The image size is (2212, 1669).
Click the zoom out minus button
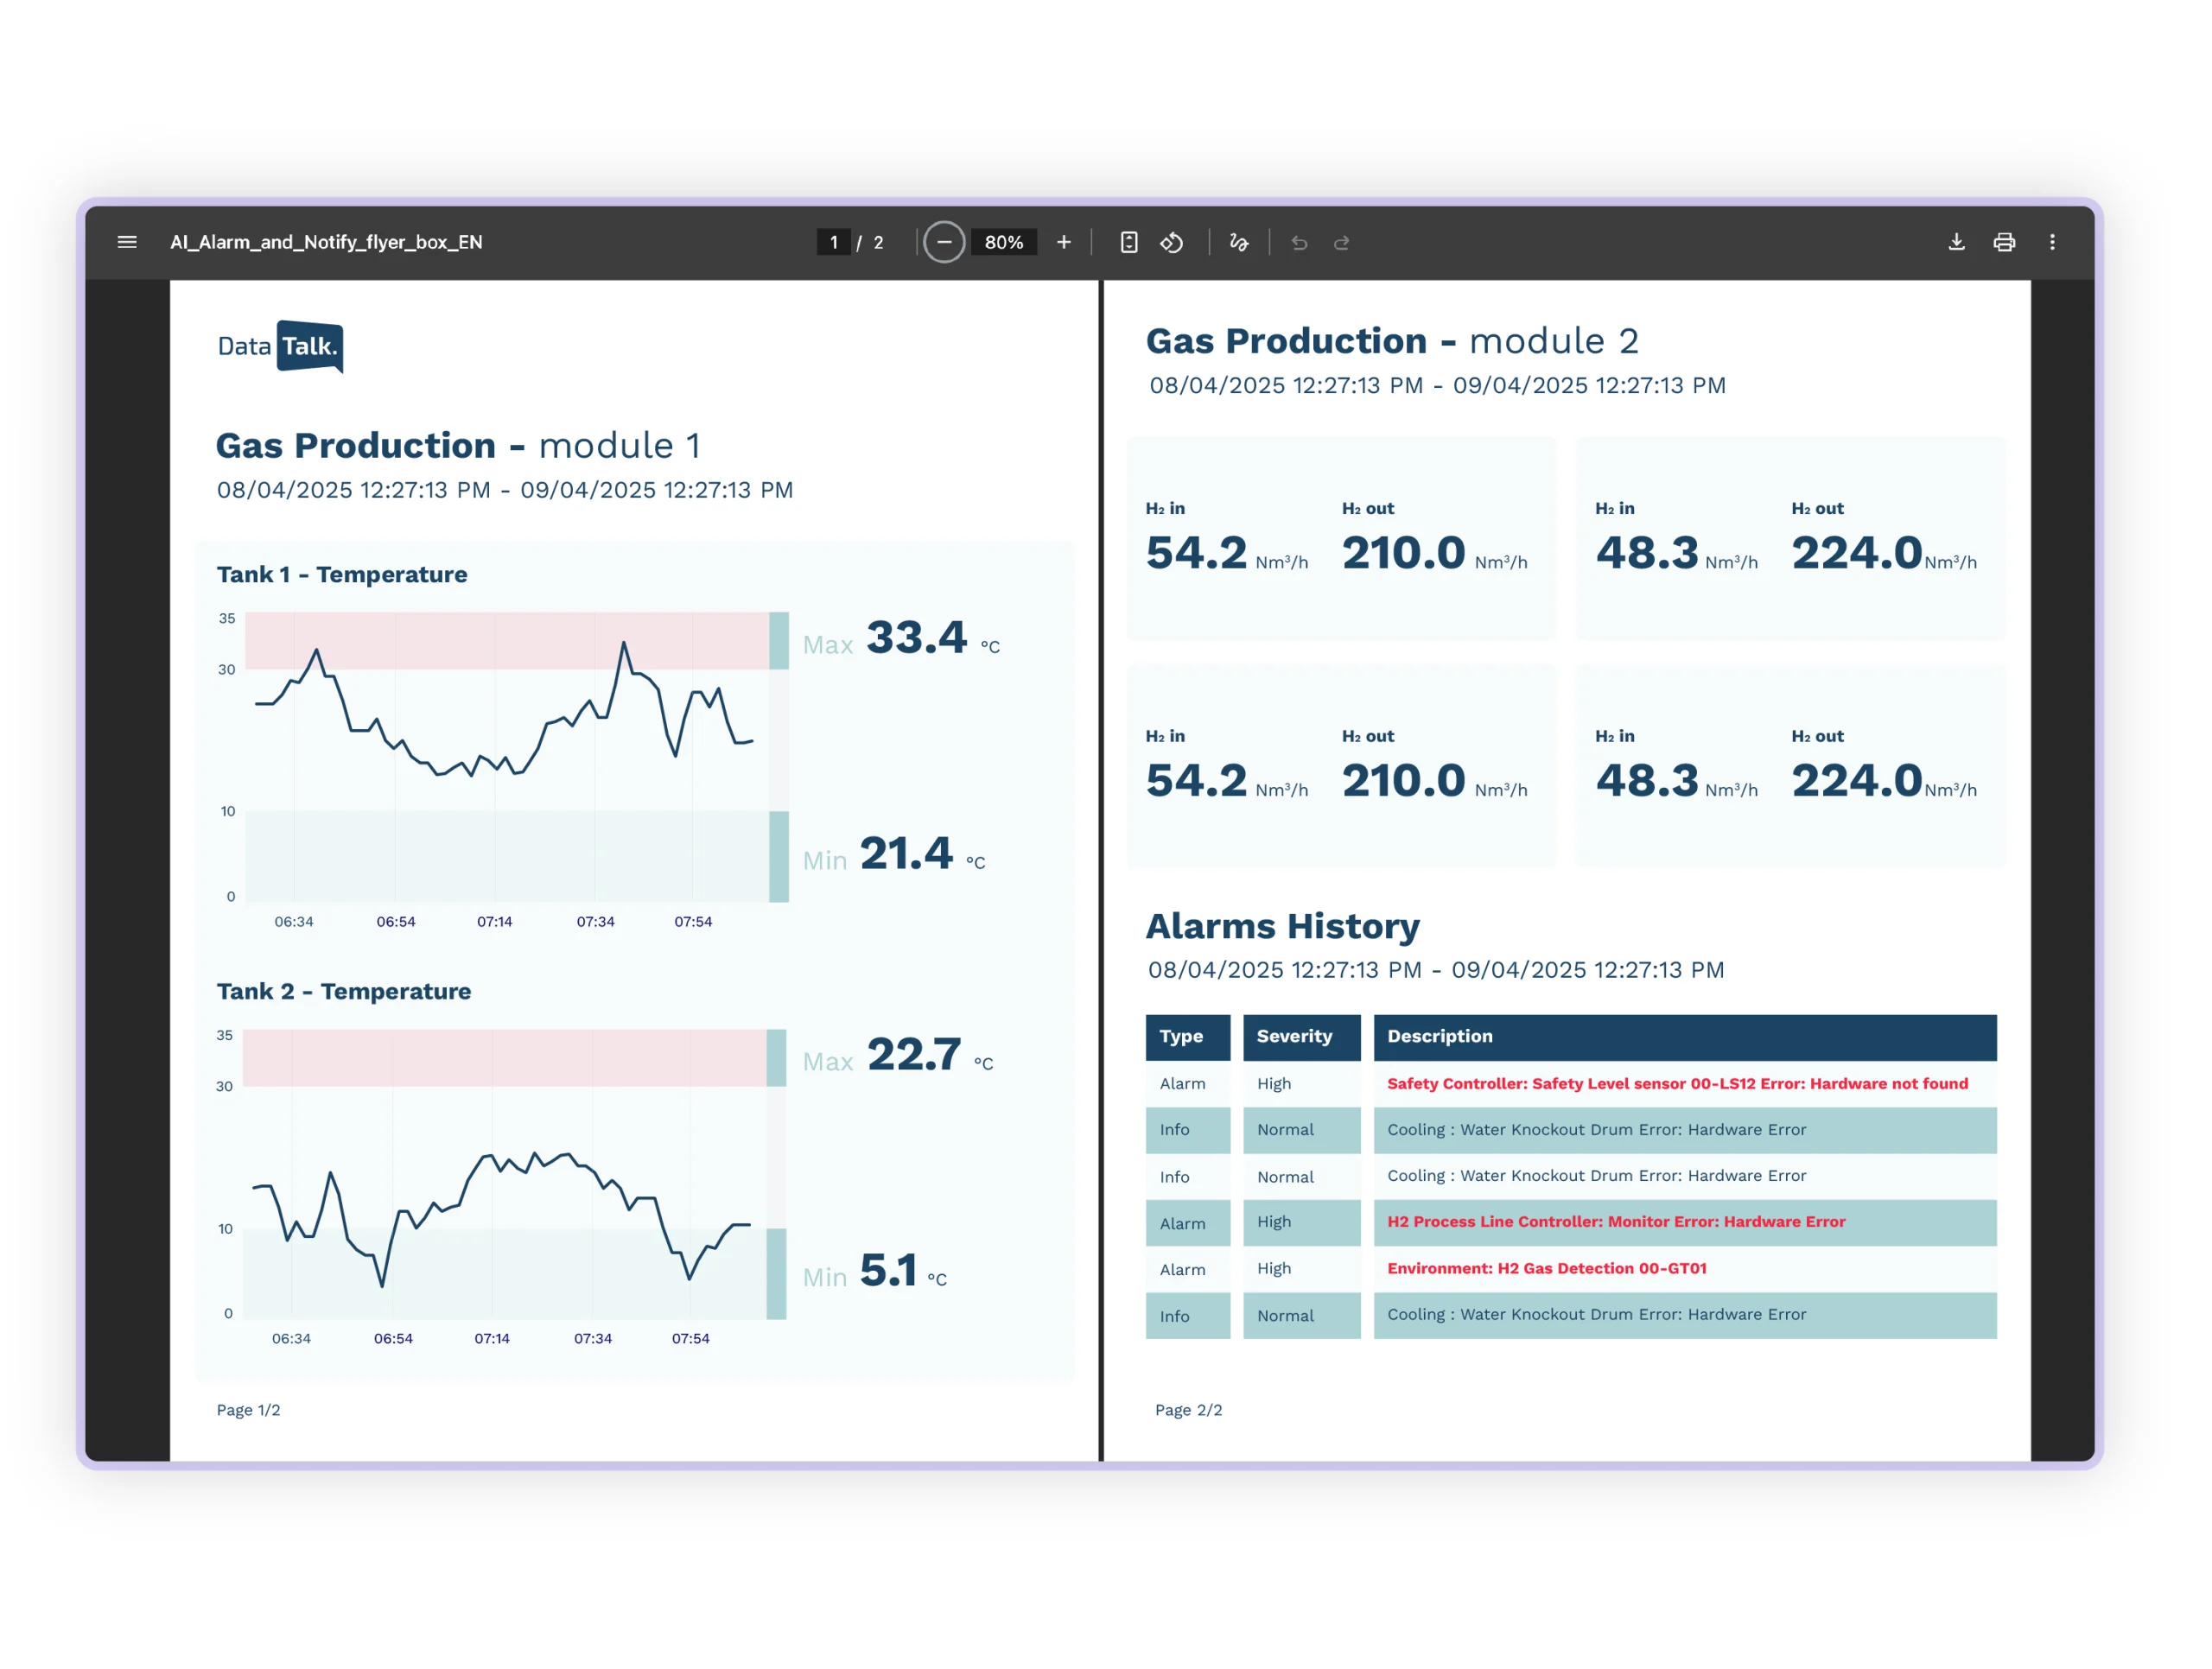point(944,242)
